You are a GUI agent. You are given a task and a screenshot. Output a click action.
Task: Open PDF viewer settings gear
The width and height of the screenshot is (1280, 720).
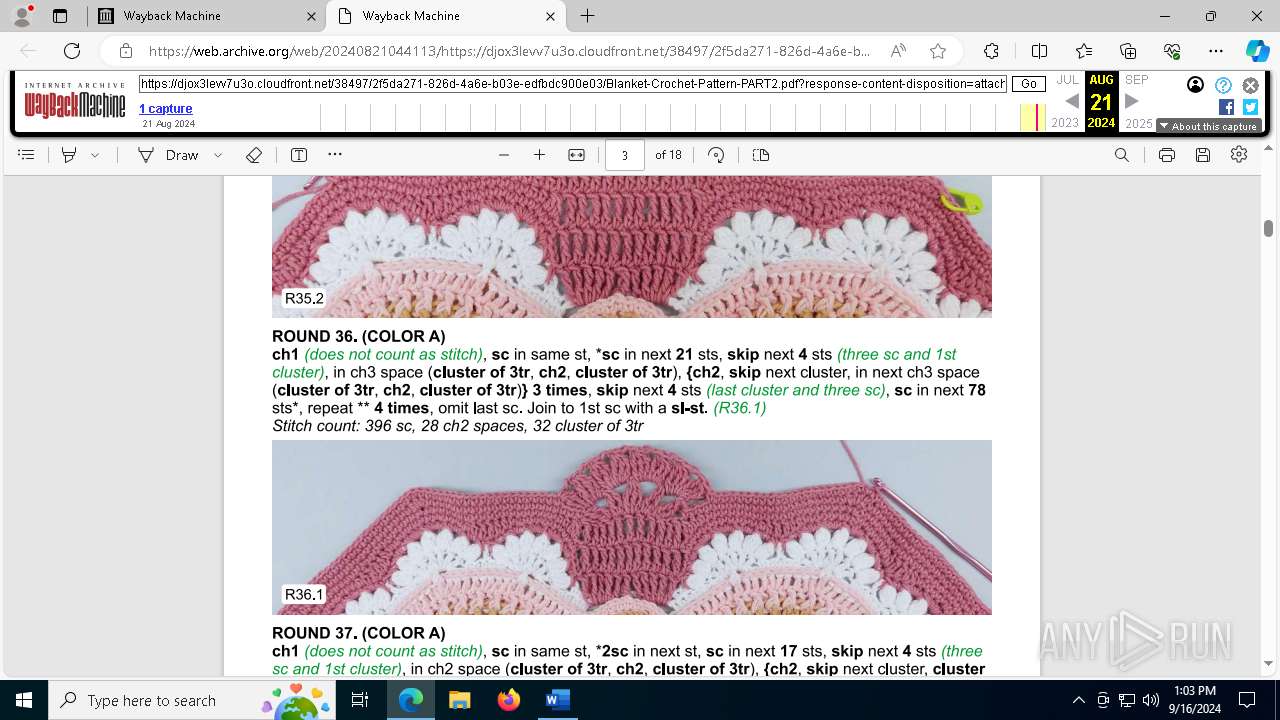(x=1240, y=155)
